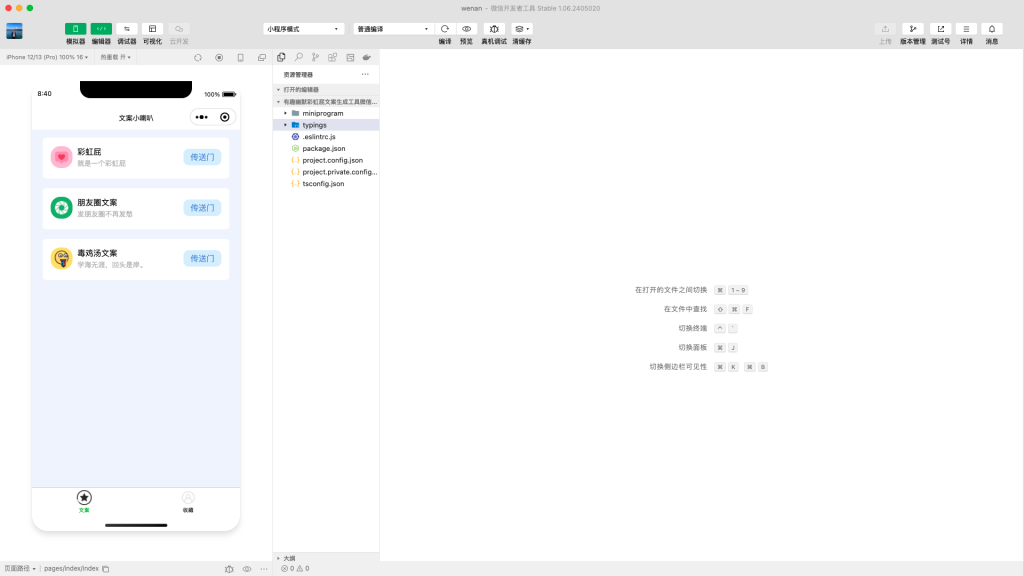
Task: Open the cloud/docker icon in editor sidebar
Action: (367, 57)
